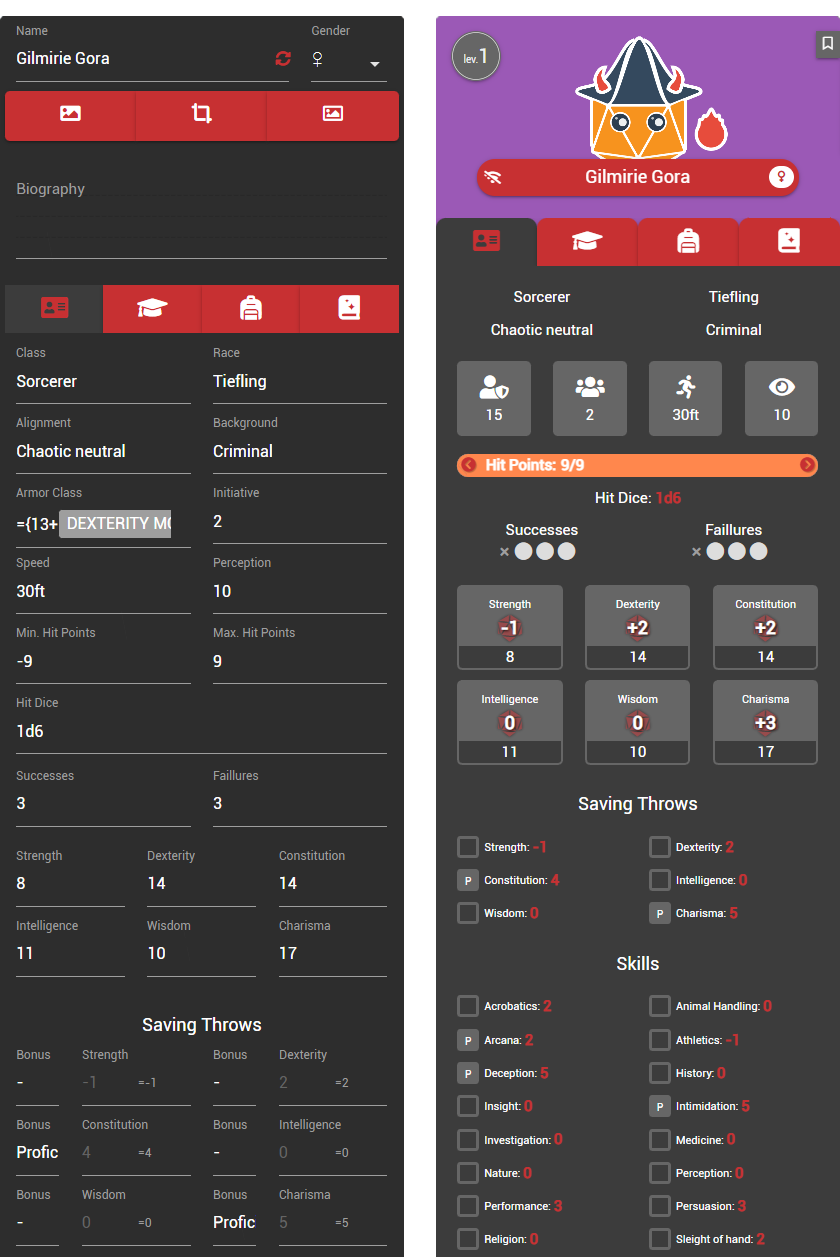Image resolution: width=840 pixels, height=1257 pixels.
Task: Click the running-figure Speed tile
Action: point(685,398)
